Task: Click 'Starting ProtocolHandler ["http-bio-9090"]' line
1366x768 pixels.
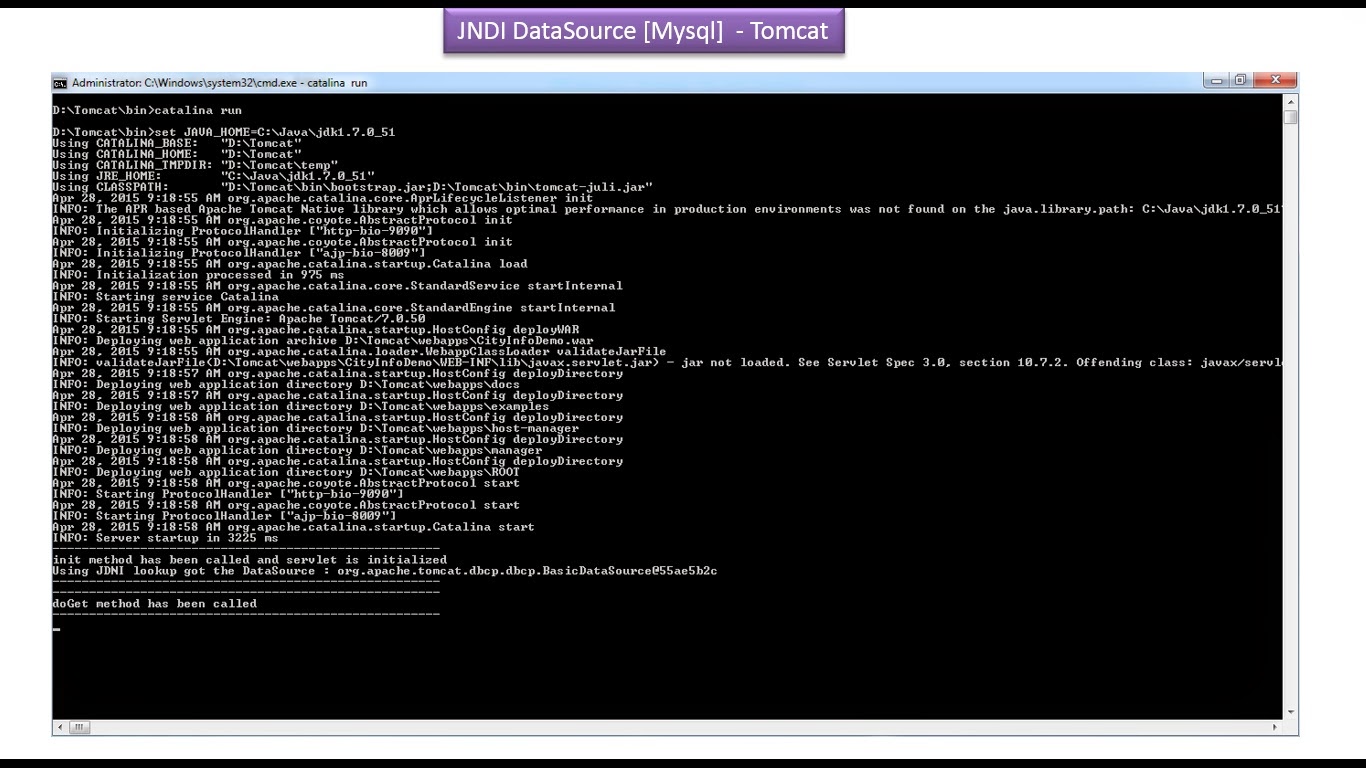Action: click(x=228, y=495)
